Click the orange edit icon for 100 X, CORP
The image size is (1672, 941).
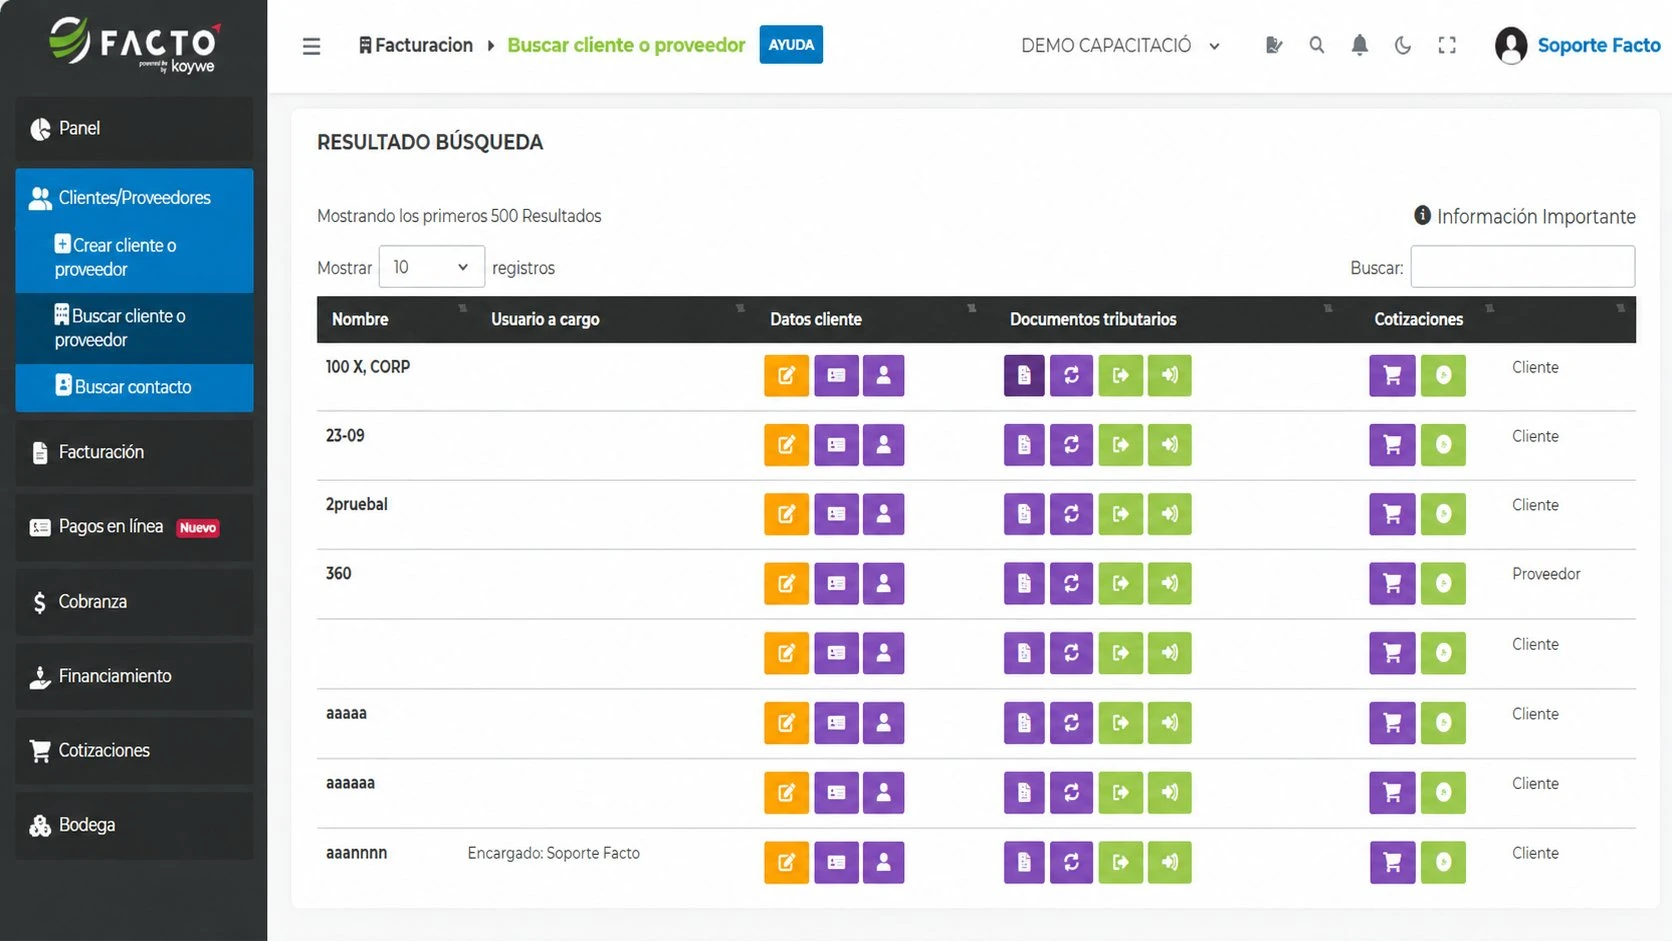[786, 376]
